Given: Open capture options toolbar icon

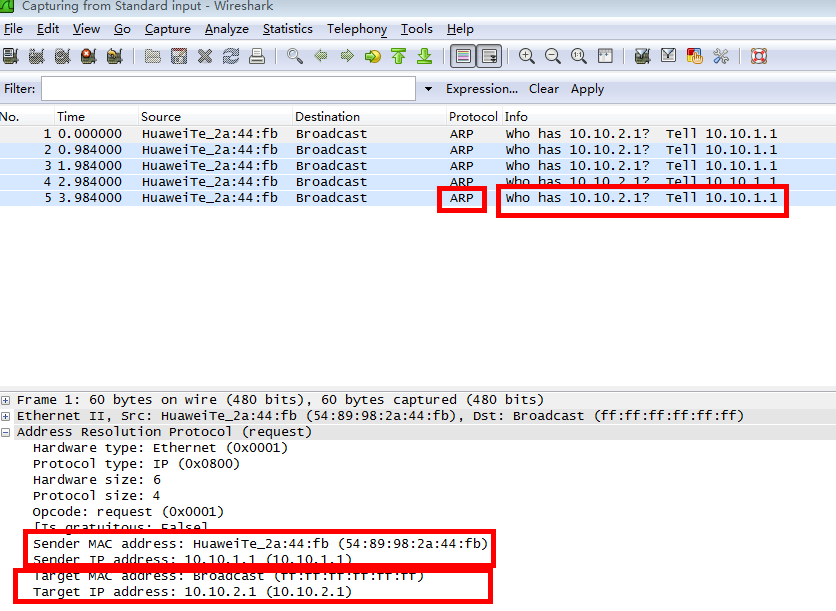Looking at the screenshot, I should click(36, 56).
